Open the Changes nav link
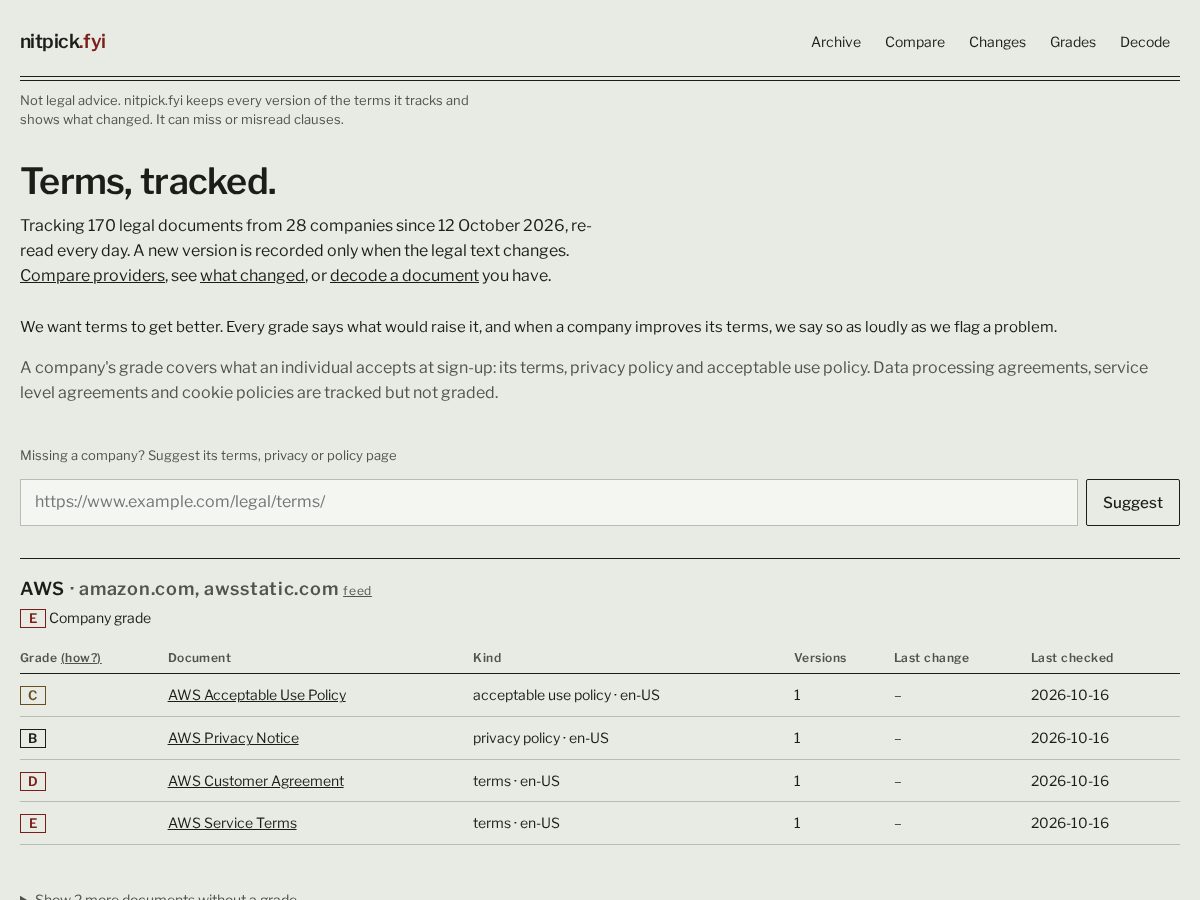 click(997, 42)
